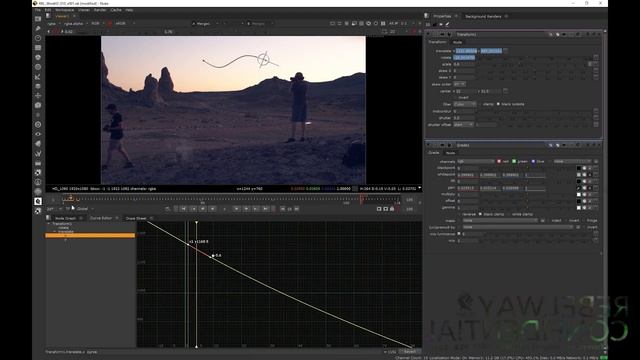The image size is (640, 360).
Task: Click animation menu icon beside center
Action: click(x=505, y=91)
